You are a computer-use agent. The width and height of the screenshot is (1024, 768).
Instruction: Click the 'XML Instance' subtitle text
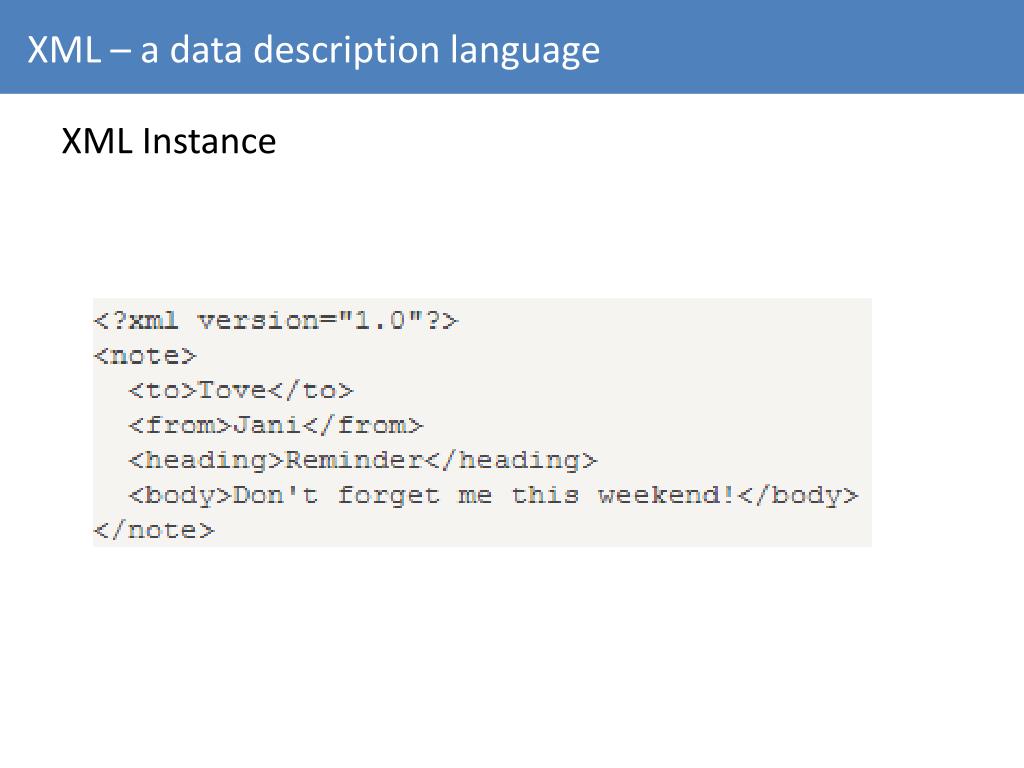pos(168,141)
